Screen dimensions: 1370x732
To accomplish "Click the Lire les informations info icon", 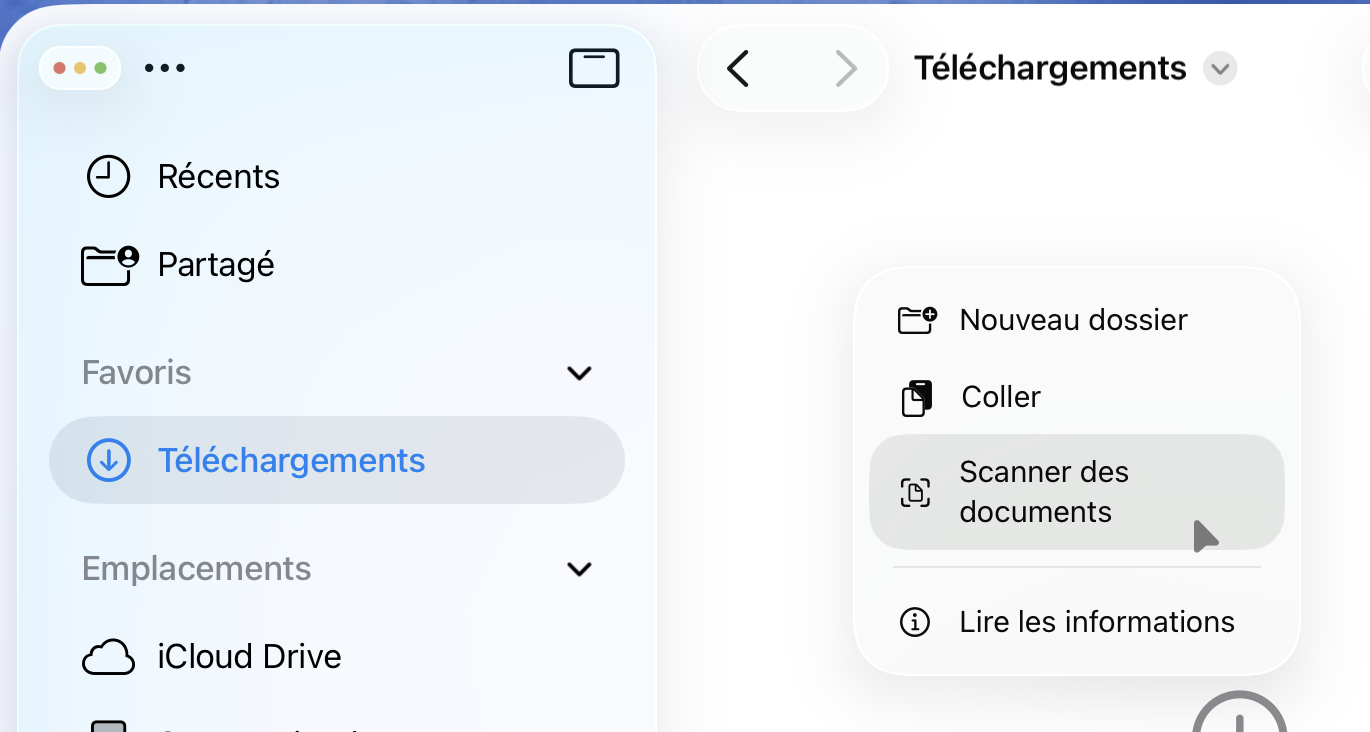I will 913,621.
